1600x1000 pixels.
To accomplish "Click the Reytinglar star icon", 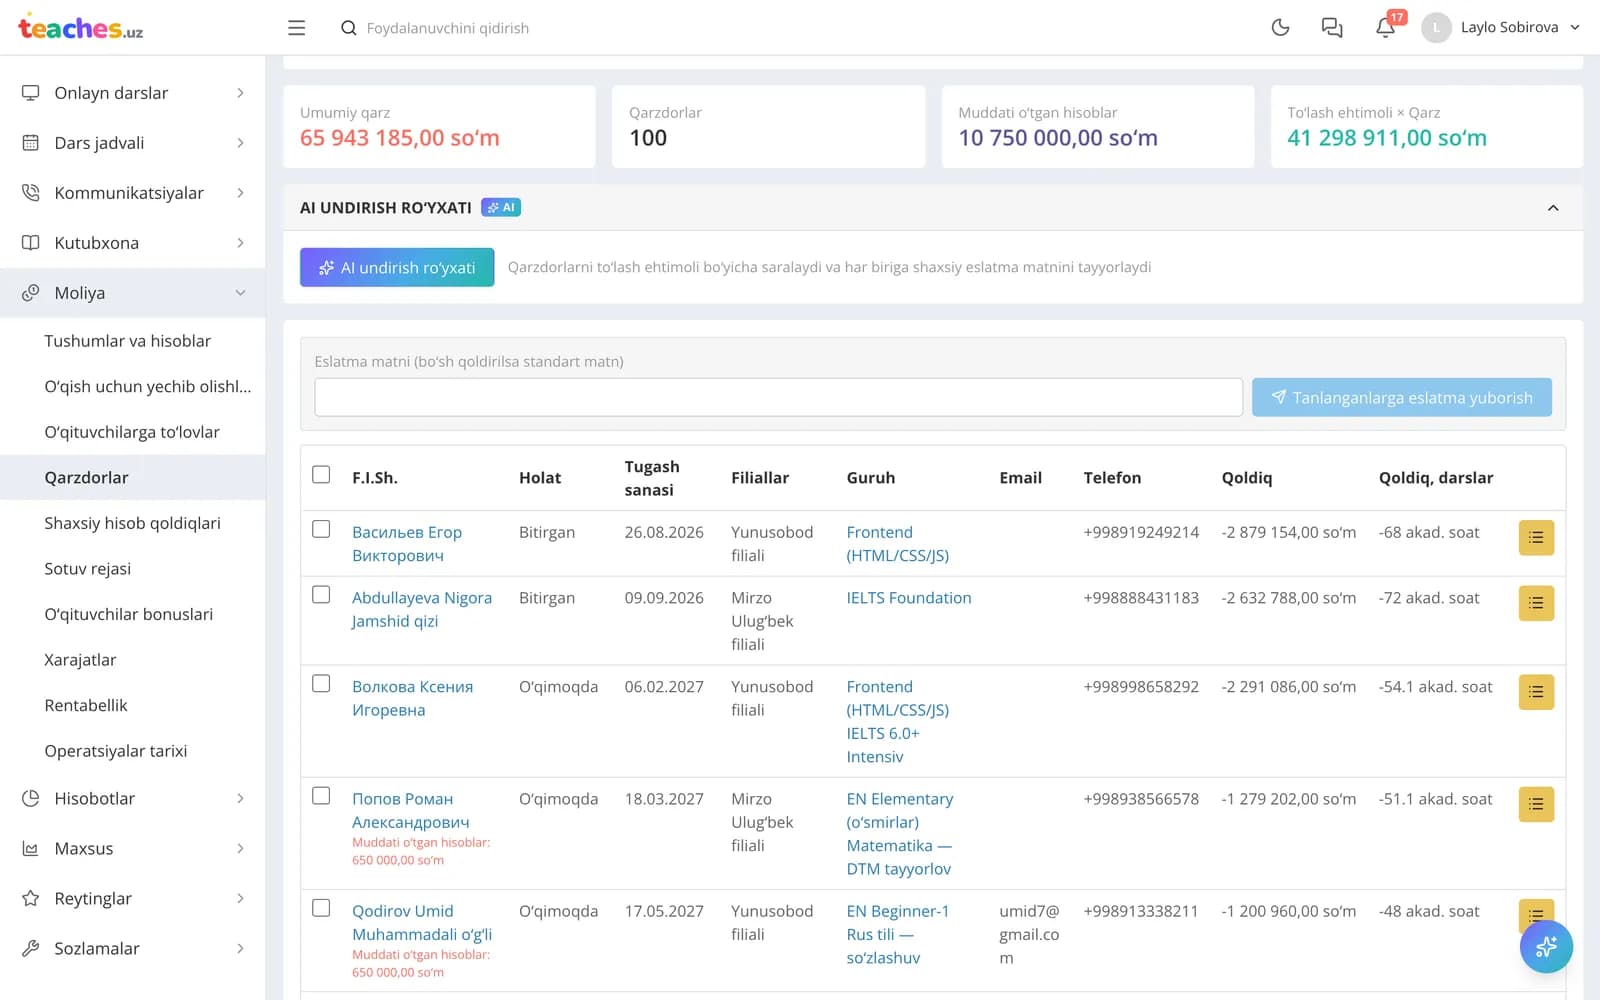I will [31, 898].
